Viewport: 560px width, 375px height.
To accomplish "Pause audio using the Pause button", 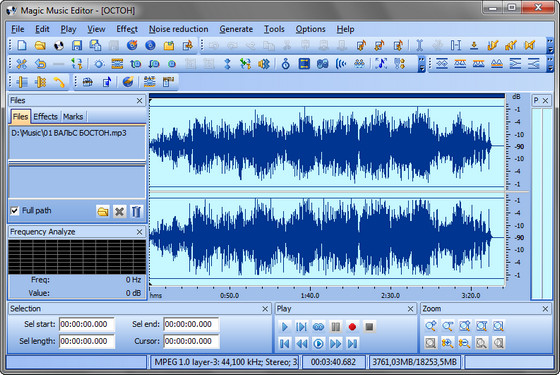I will pyautogui.click(x=335, y=327).
